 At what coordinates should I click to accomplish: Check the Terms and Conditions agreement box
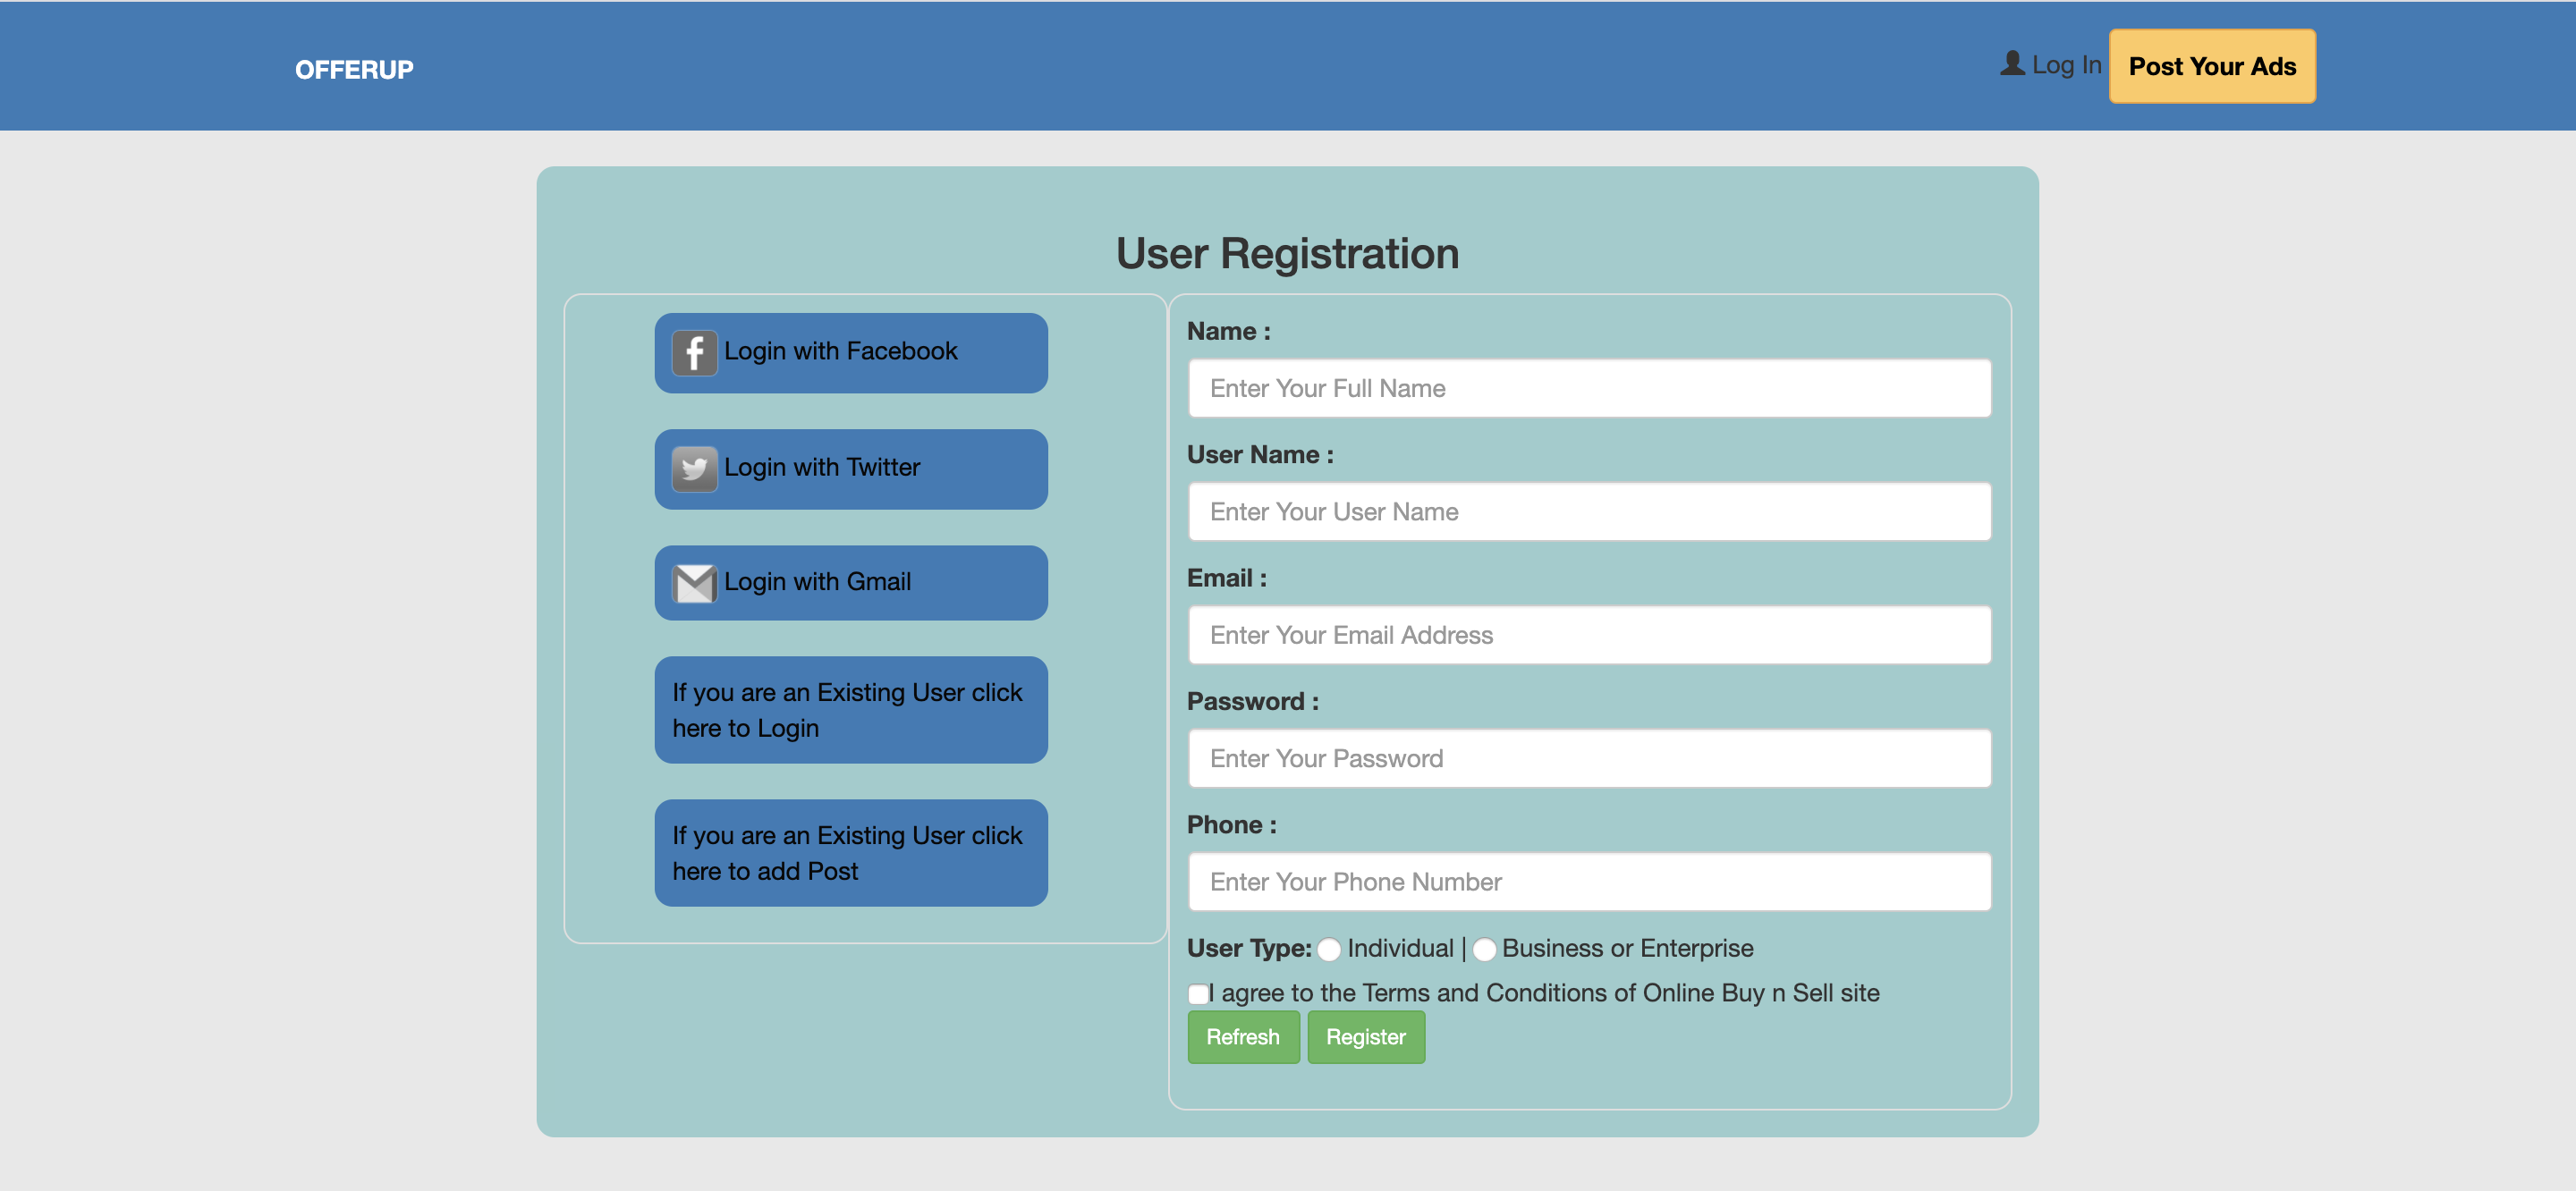(1197, 993)
